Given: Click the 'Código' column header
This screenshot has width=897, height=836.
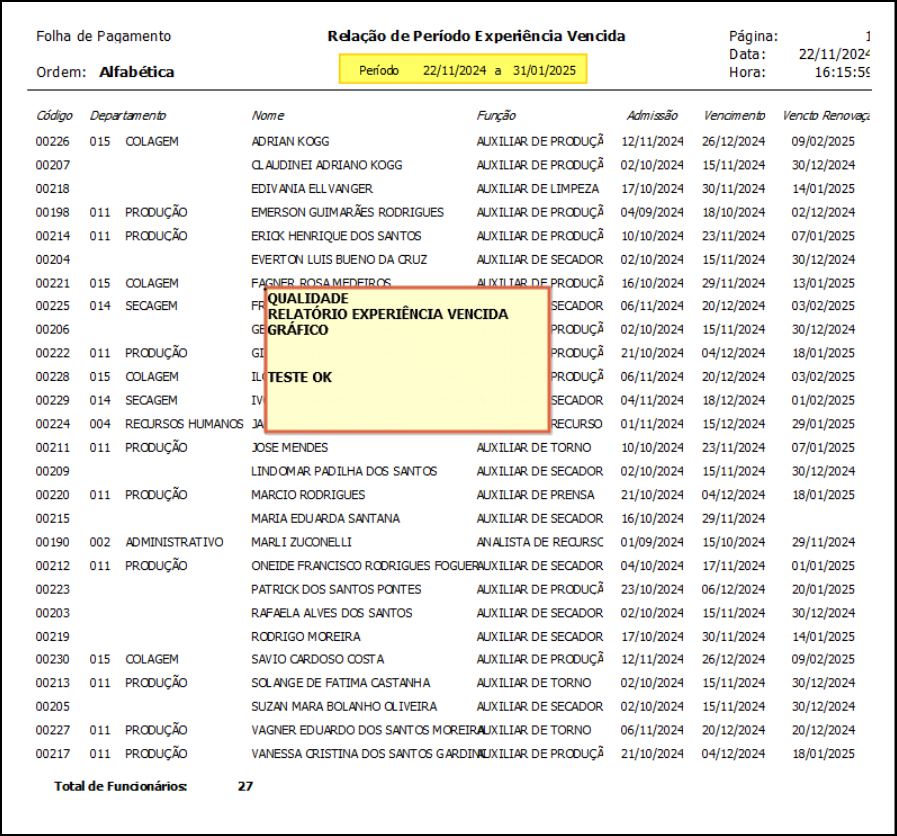Looking at the screenshot, I should [x=54, y=116].
